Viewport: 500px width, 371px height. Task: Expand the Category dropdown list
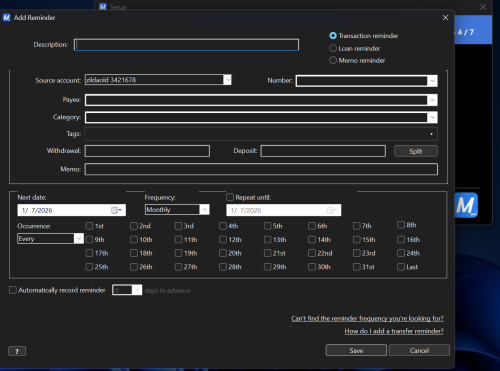[x=432, y=117]
